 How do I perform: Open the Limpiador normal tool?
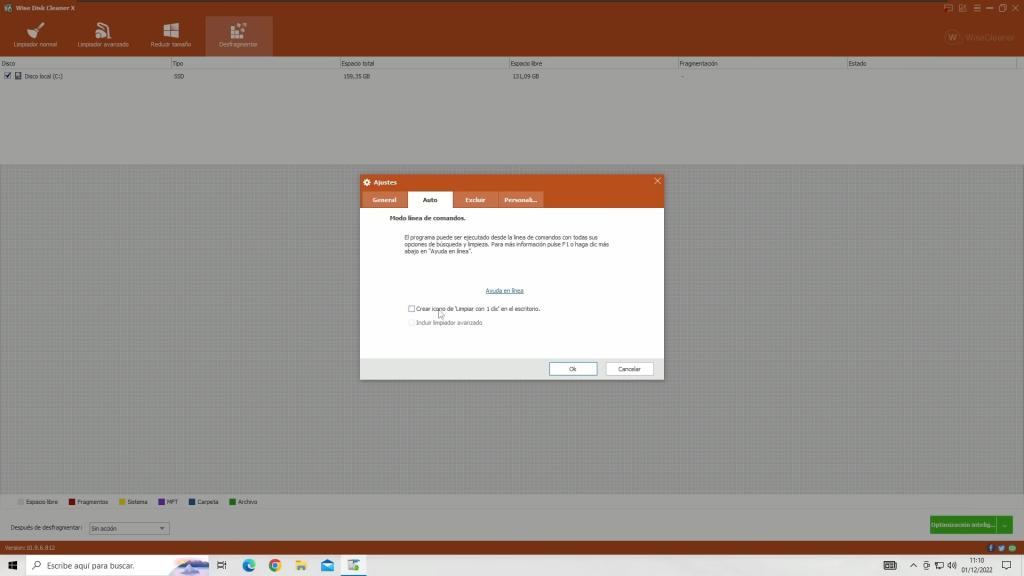click(x=35, y=35)
